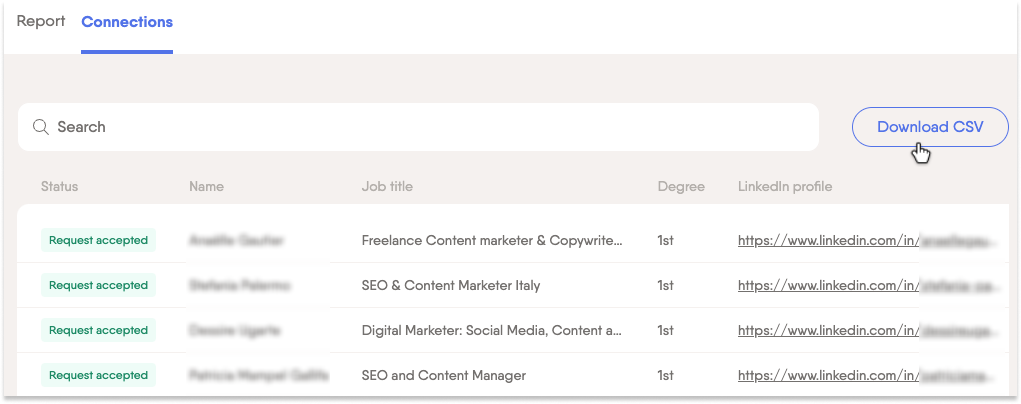
Task: Click the 1st degree cell in SEO and Content Manager row
Action: coord(665,375)
